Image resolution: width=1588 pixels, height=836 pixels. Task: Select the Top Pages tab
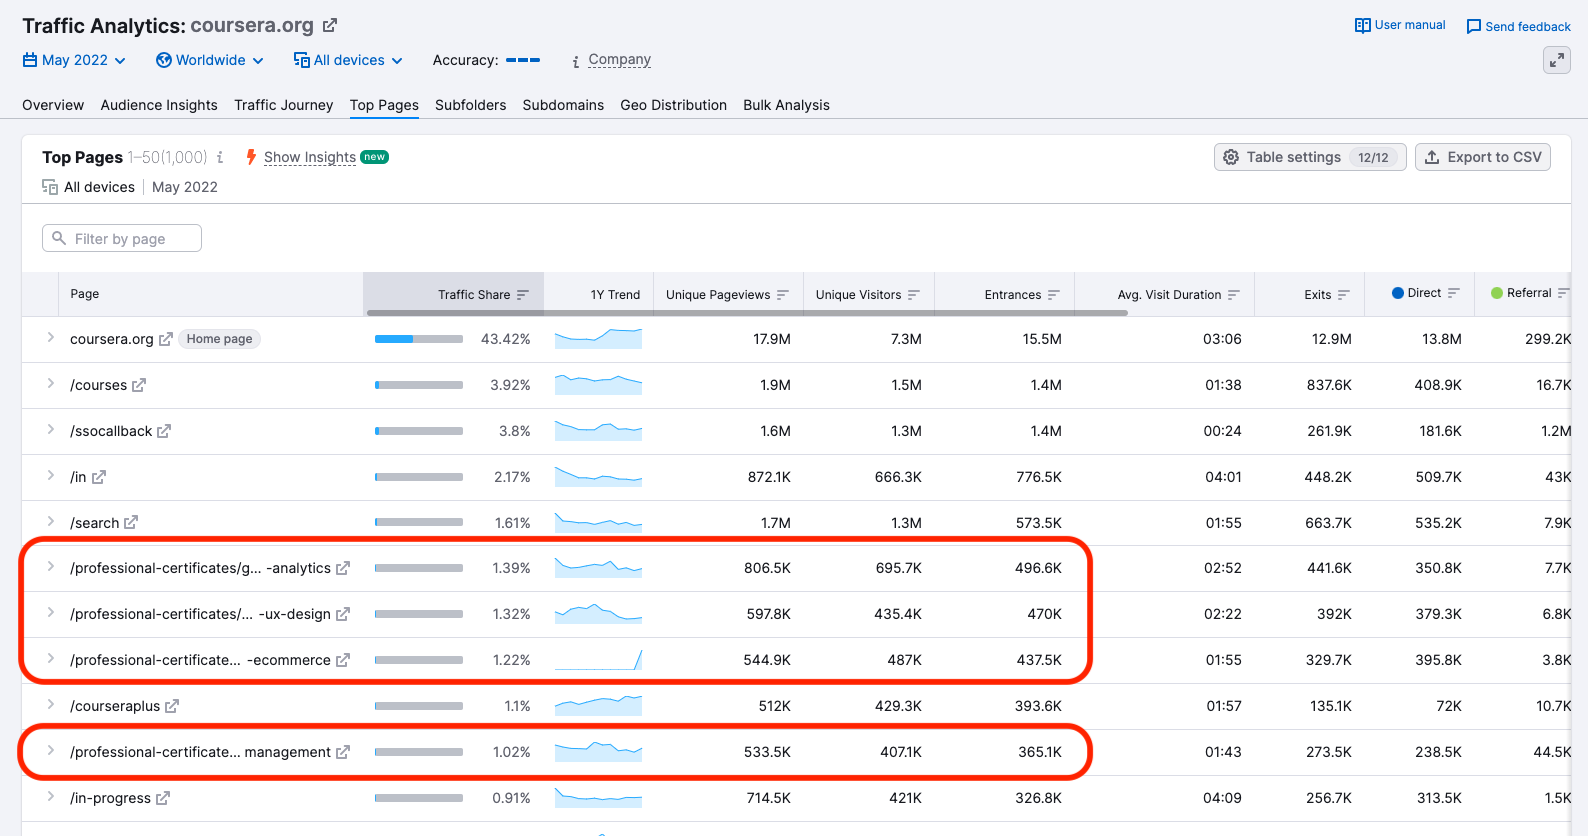coord(384,105)
